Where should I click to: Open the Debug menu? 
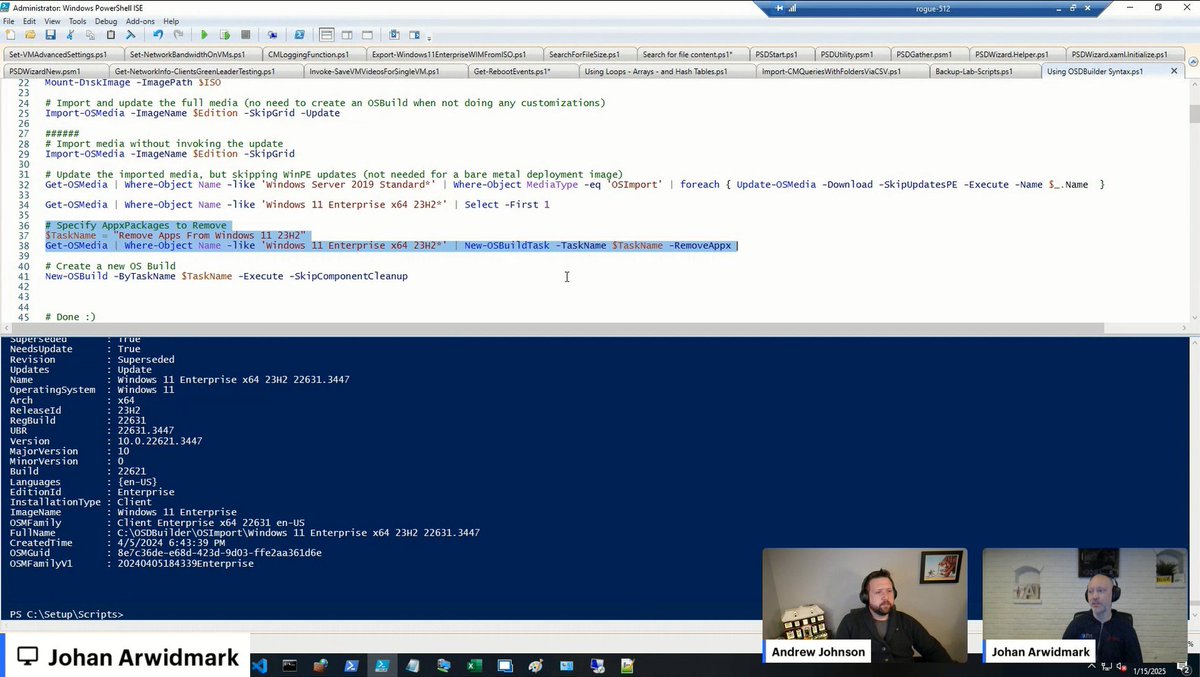[106, 20]
